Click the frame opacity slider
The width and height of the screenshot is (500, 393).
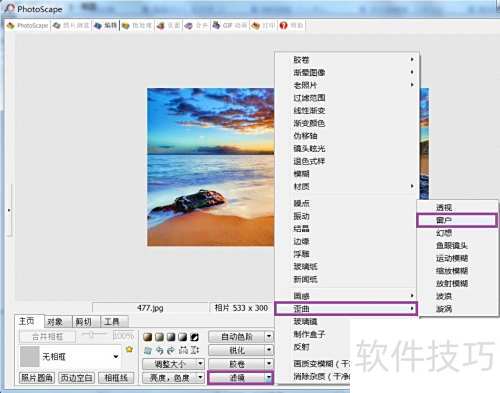pyautogui.click(x=94, y=334)
